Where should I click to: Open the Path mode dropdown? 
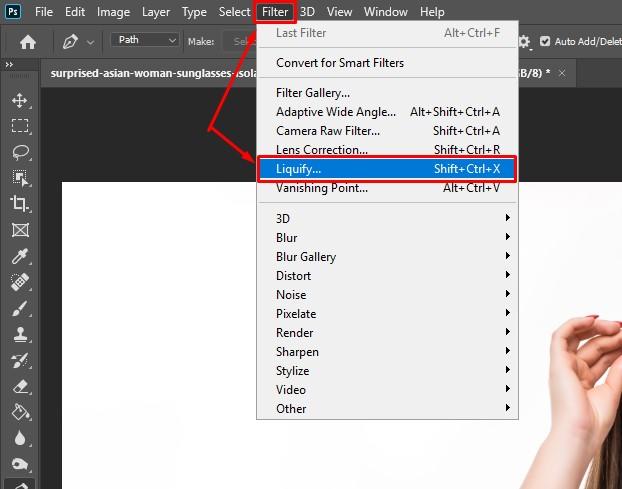click(x=145, y=40)
